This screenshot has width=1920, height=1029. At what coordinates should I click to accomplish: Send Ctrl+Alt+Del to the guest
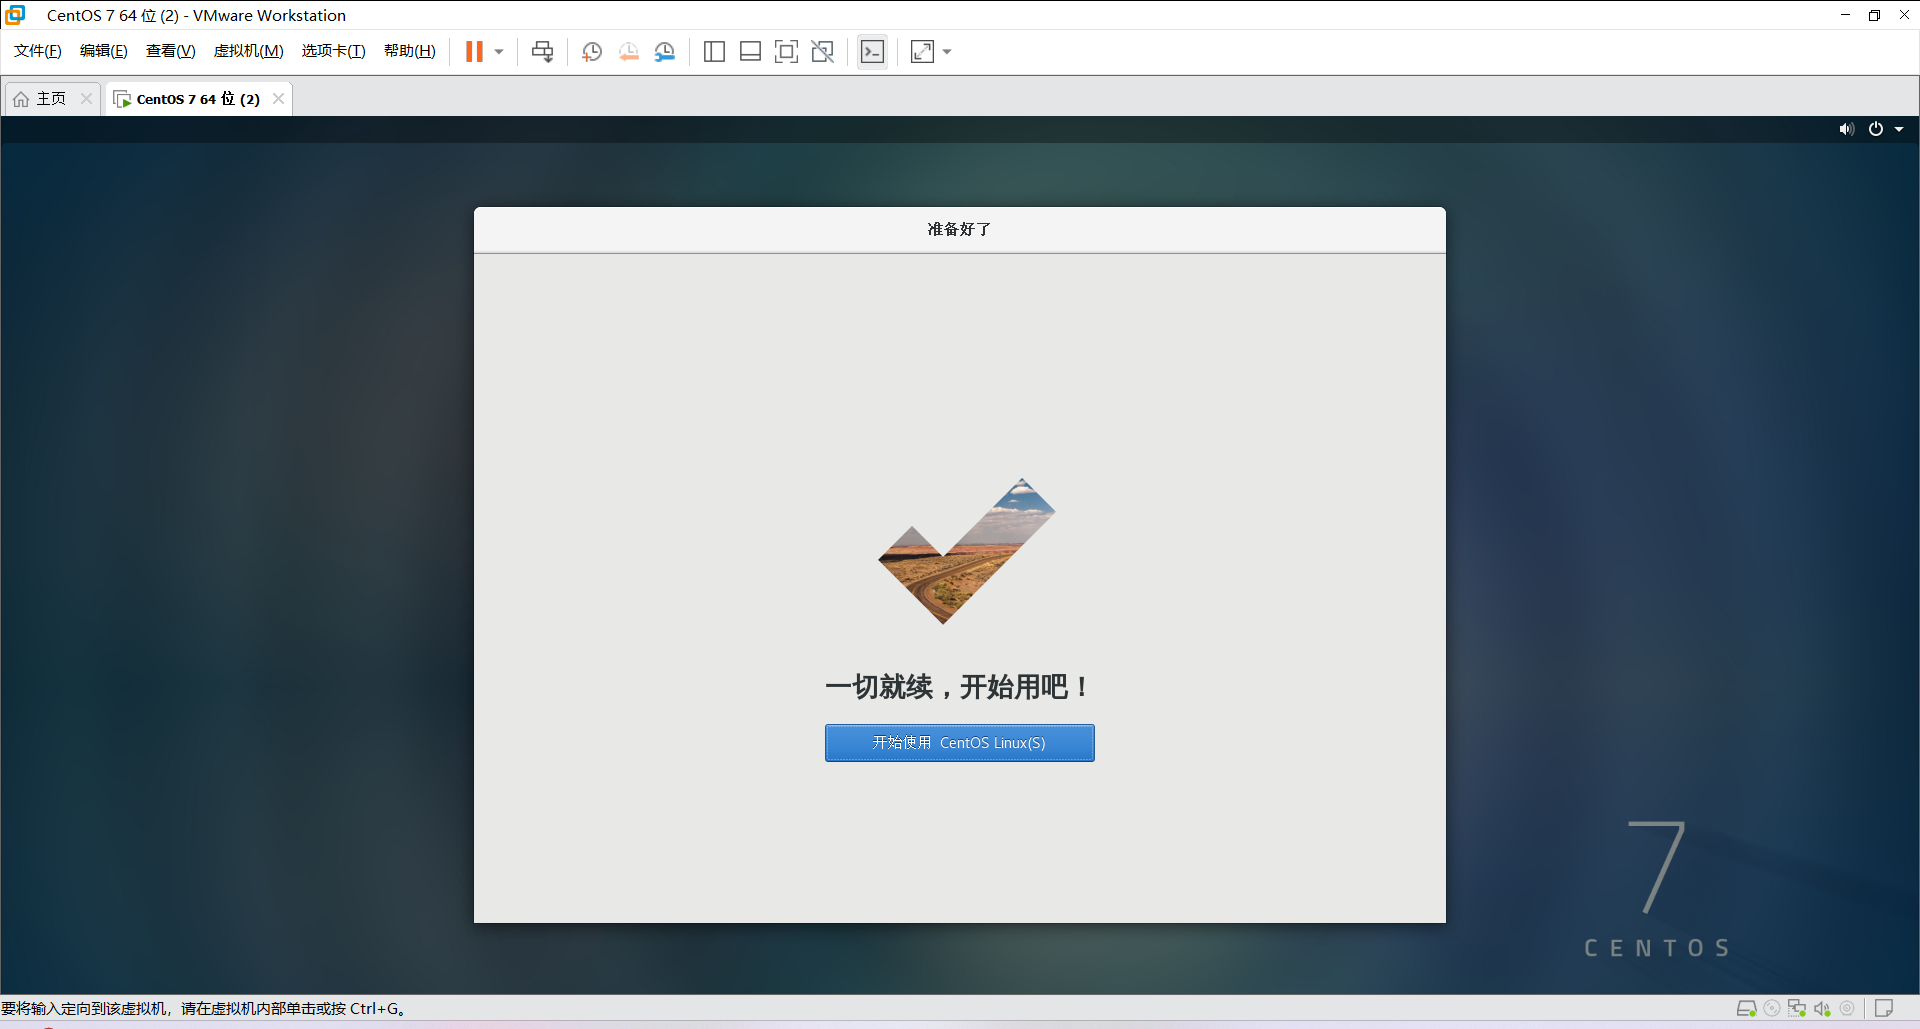pyautogui.click(x=541, y=51)
